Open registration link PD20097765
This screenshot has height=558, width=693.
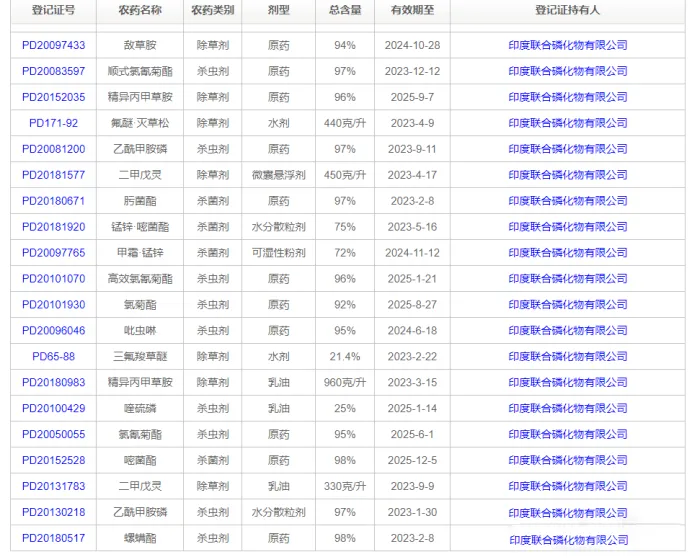[53, 253]
